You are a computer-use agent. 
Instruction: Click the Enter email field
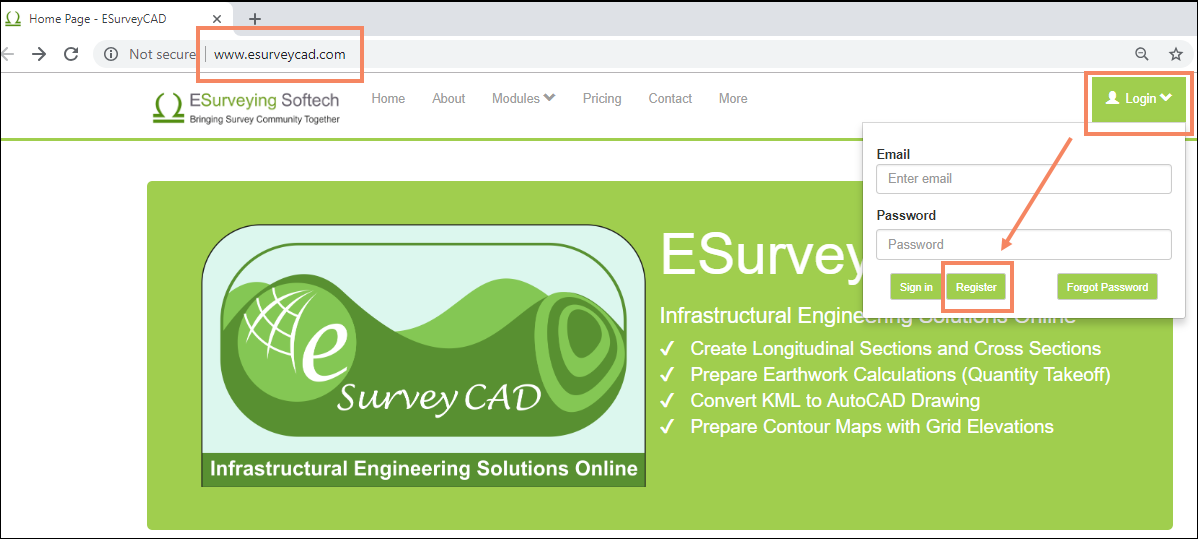(1024, 179)
